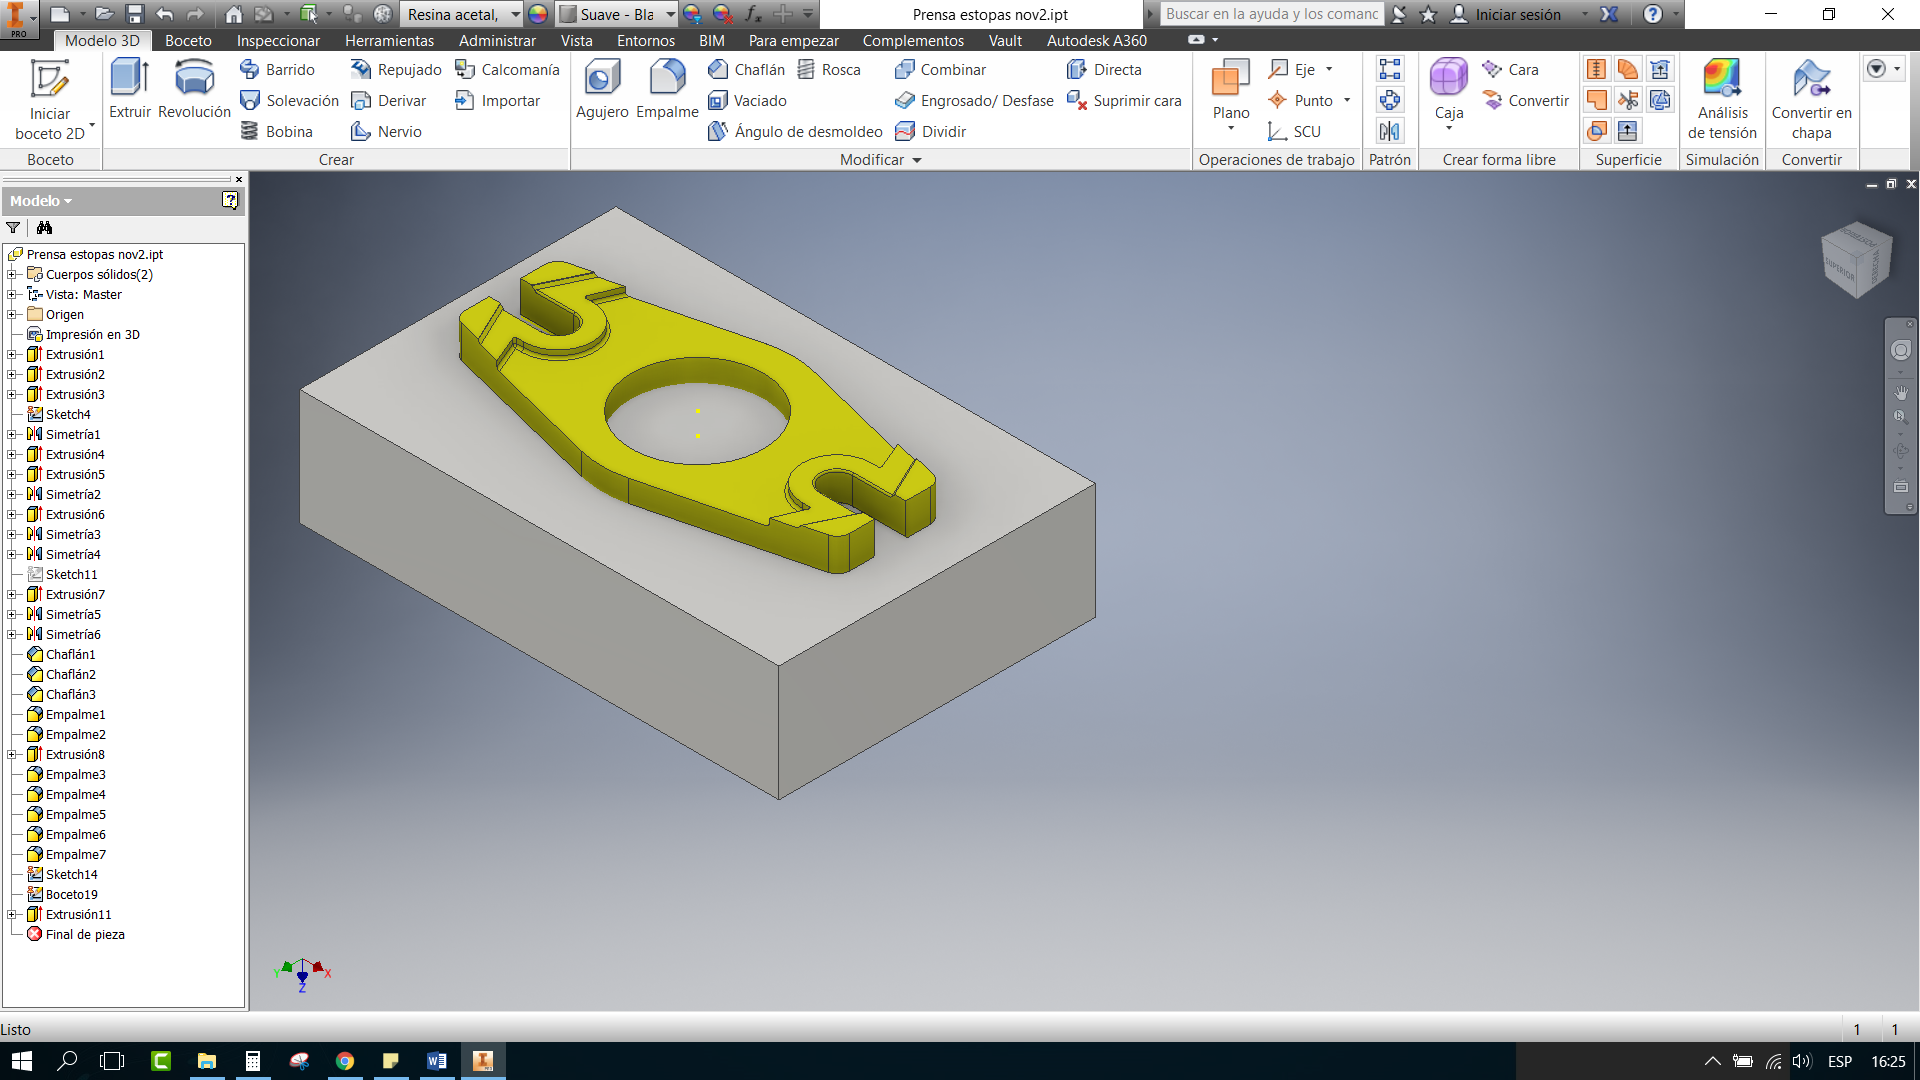
Task: Open the Modificar panel dropdown arrow
Action: click(x=917, y=160)
